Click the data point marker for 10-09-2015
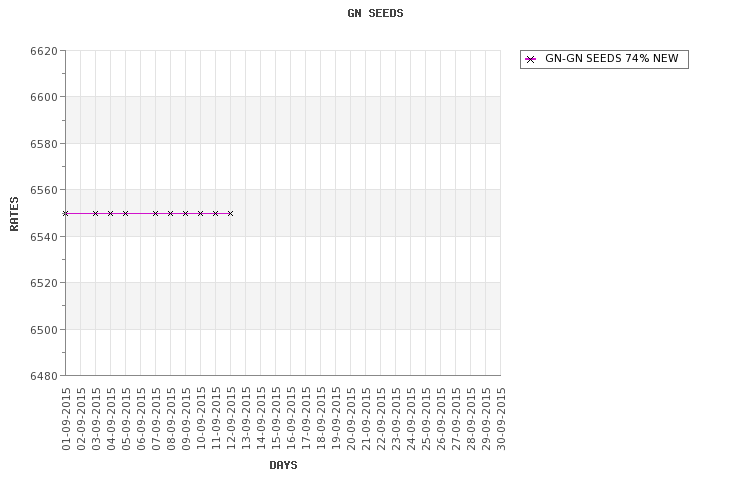The height and width of the screenshot is (500, 750). (x=200, y=213)
